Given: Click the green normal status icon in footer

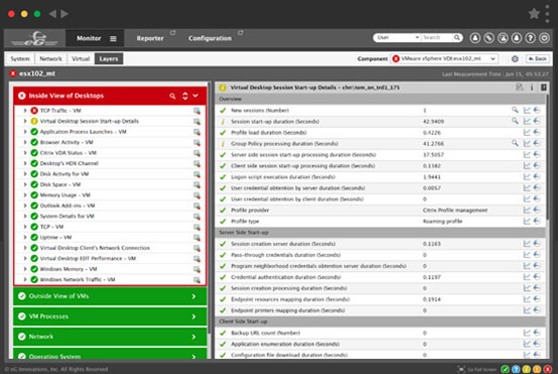Looking at the screenshot, I should (x=505, y=369).
